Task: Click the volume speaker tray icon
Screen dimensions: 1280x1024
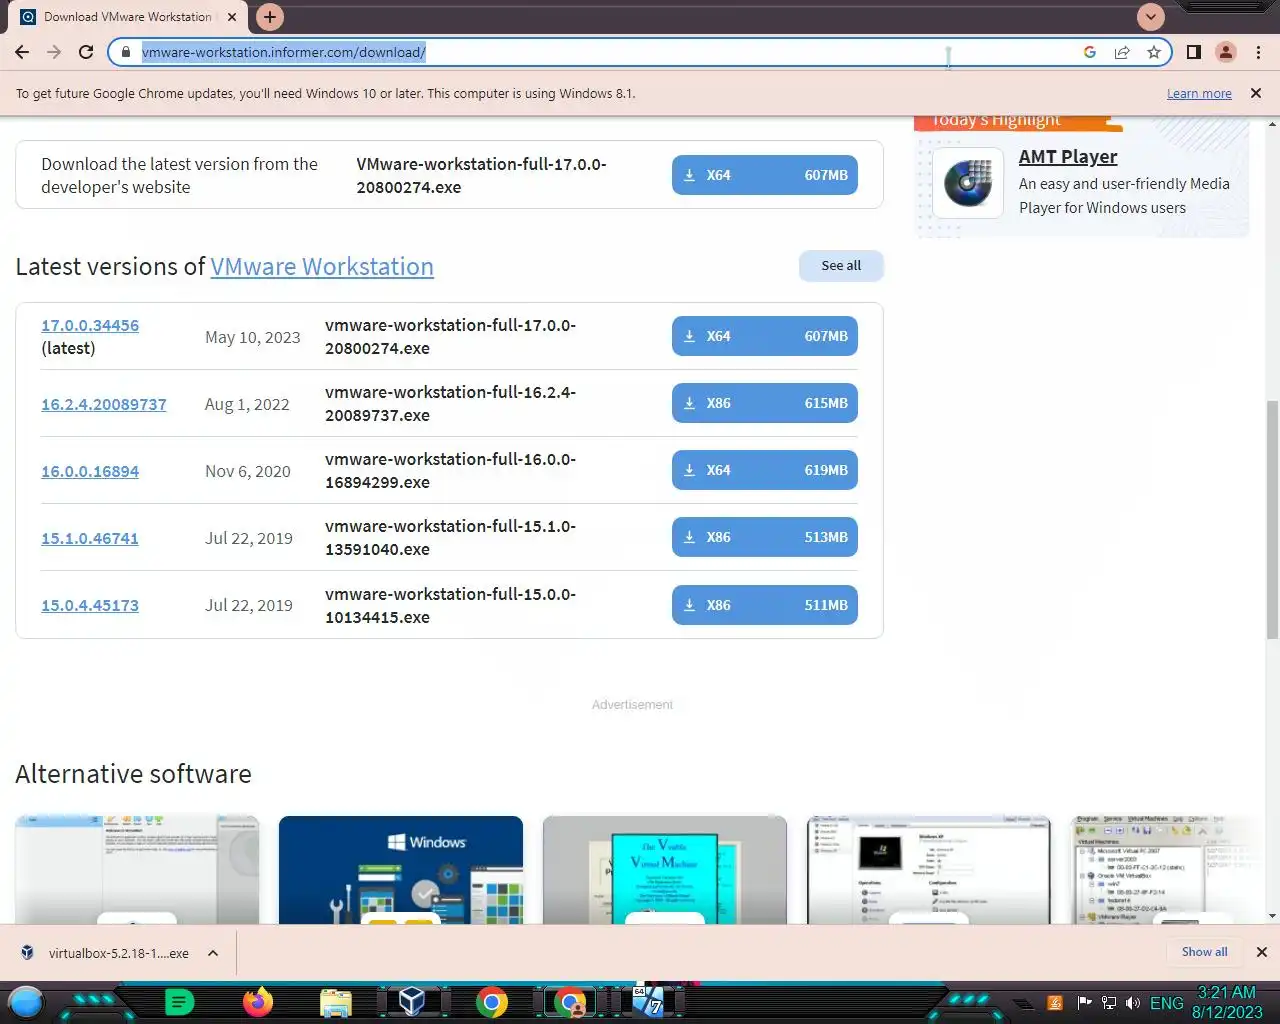Action: coord(1133,1003)
